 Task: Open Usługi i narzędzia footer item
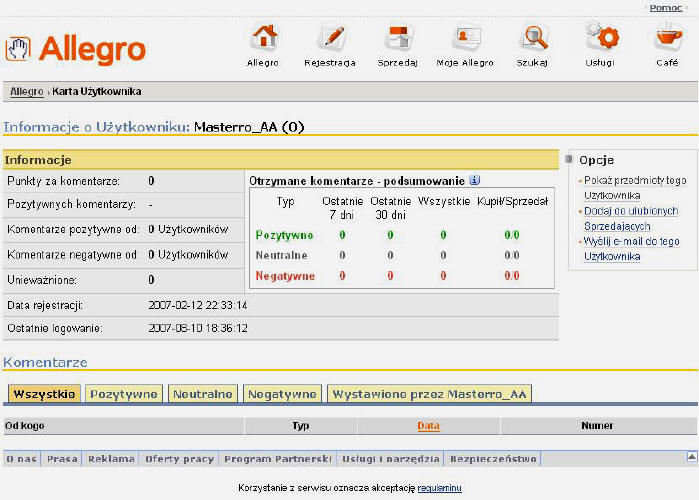coord(391,459)
